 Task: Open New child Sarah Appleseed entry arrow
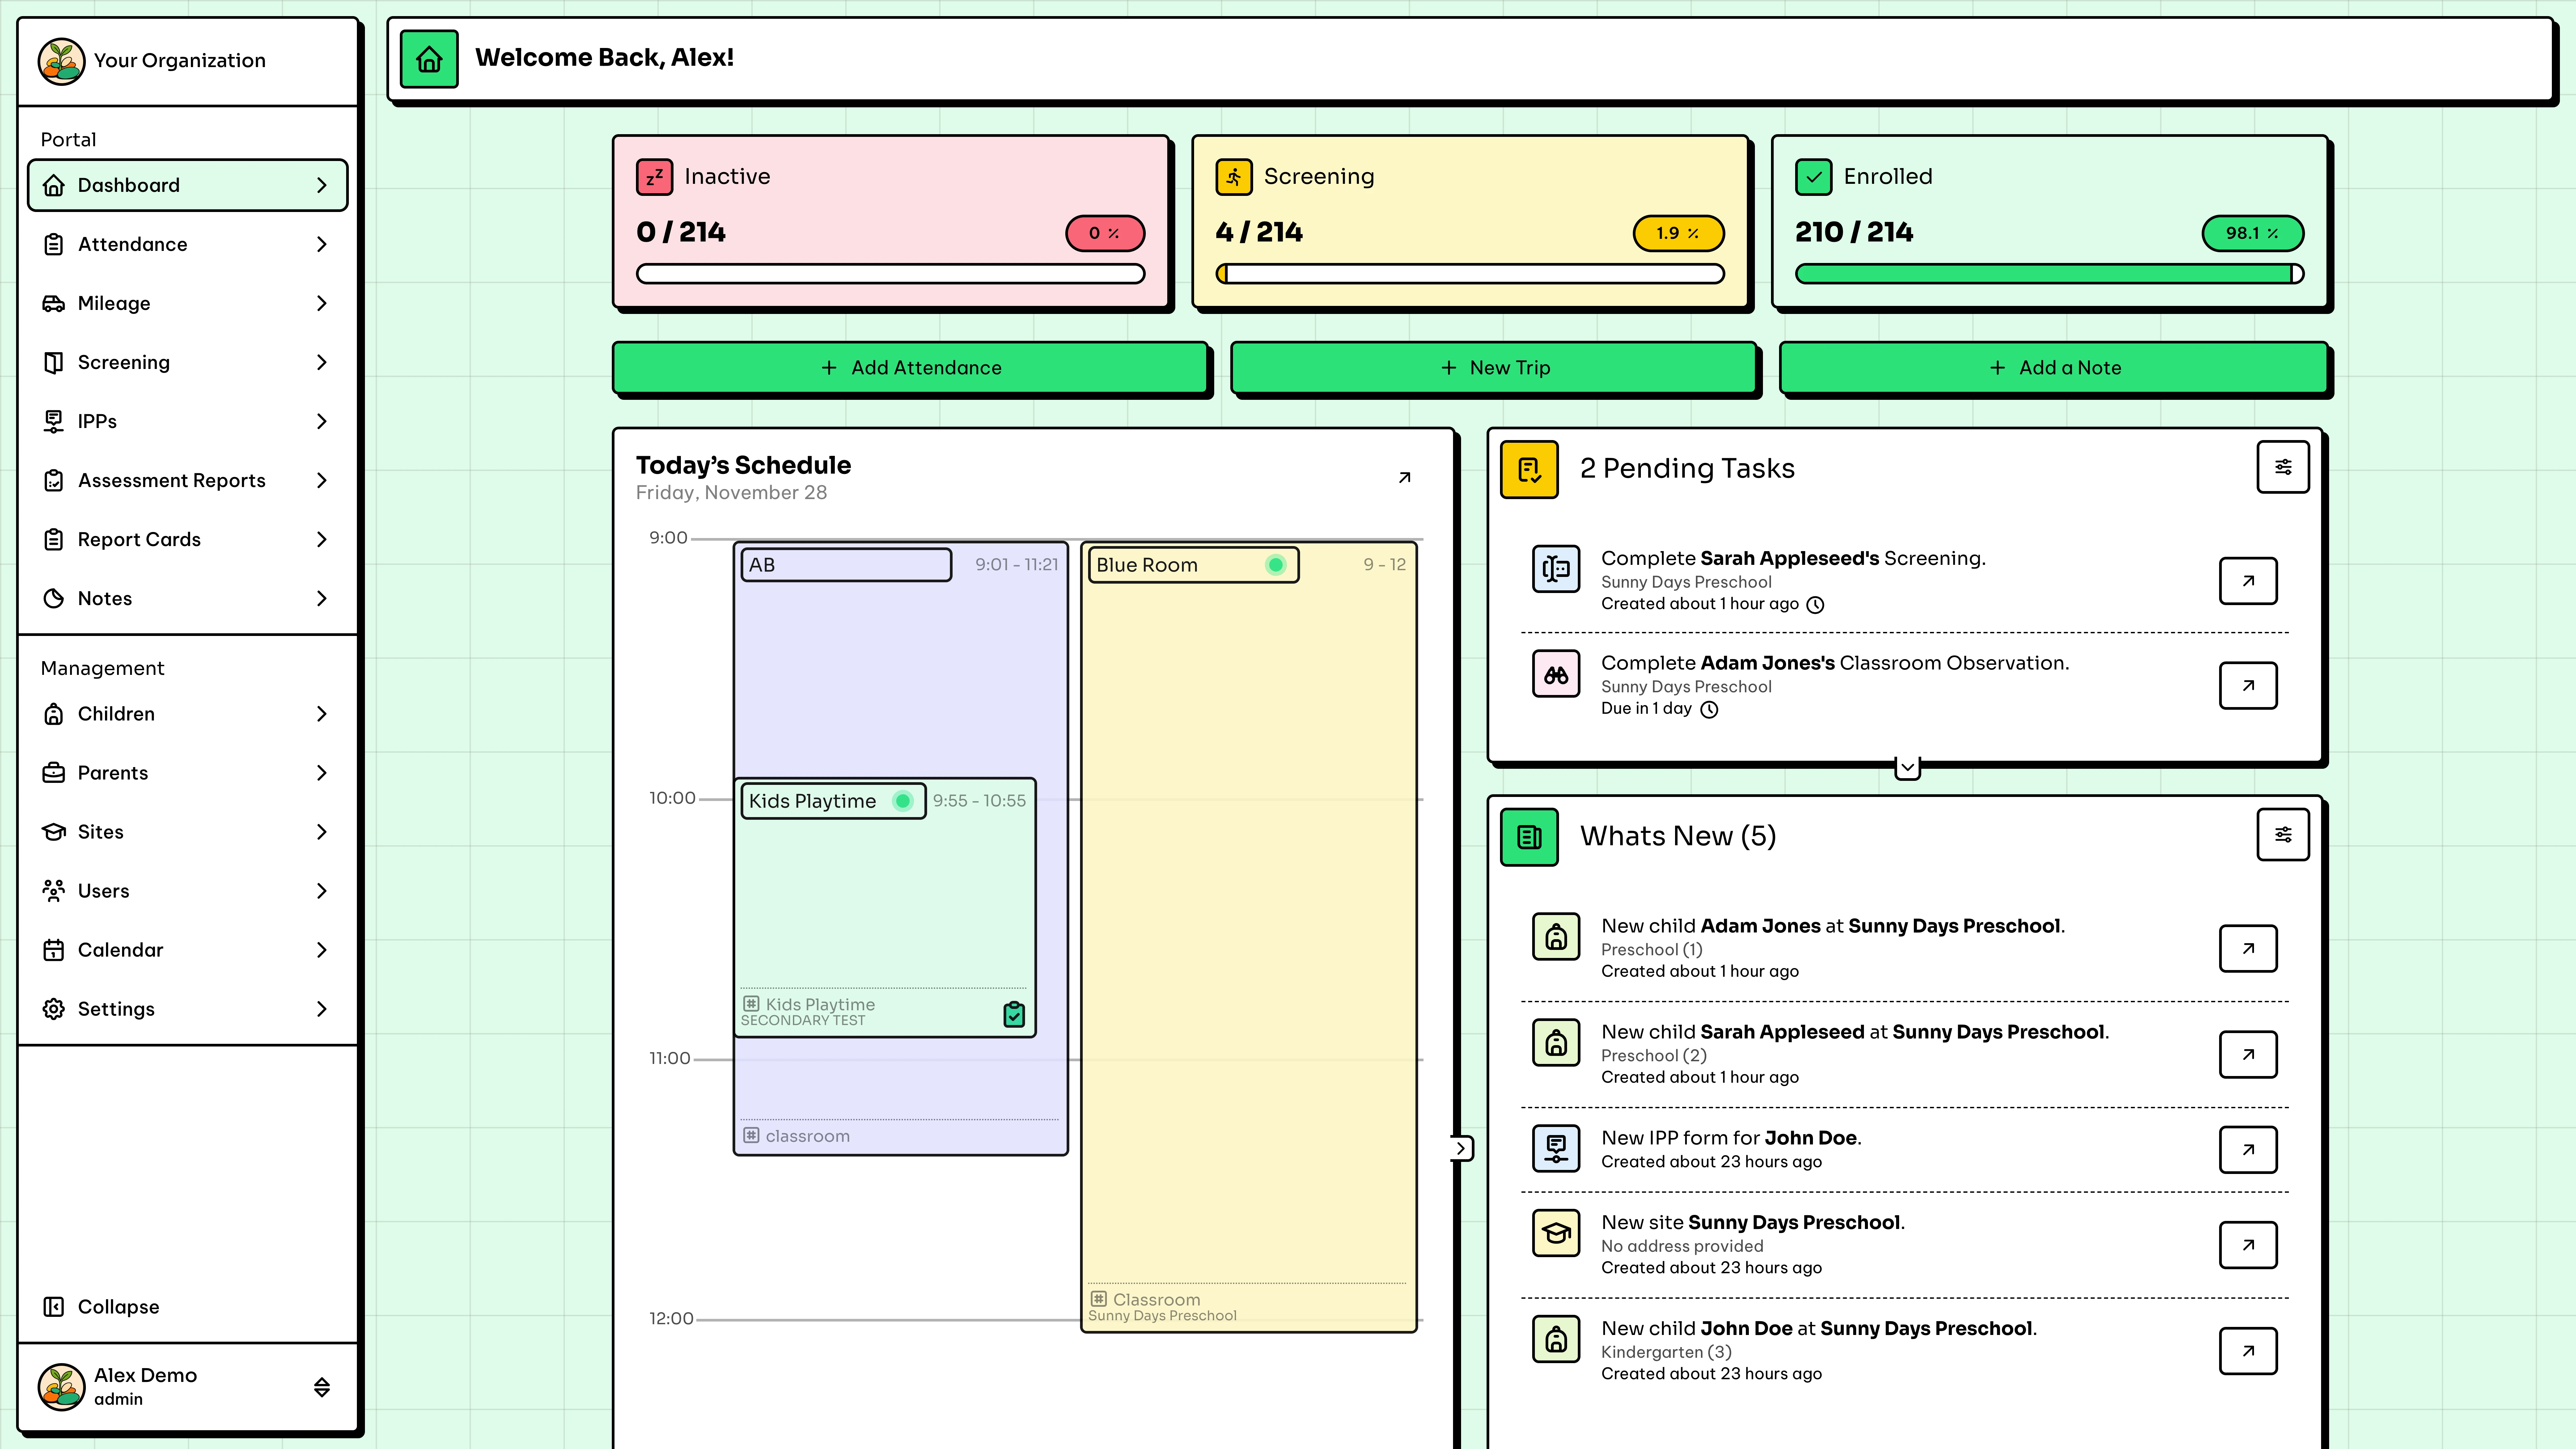[2248, 1054]
